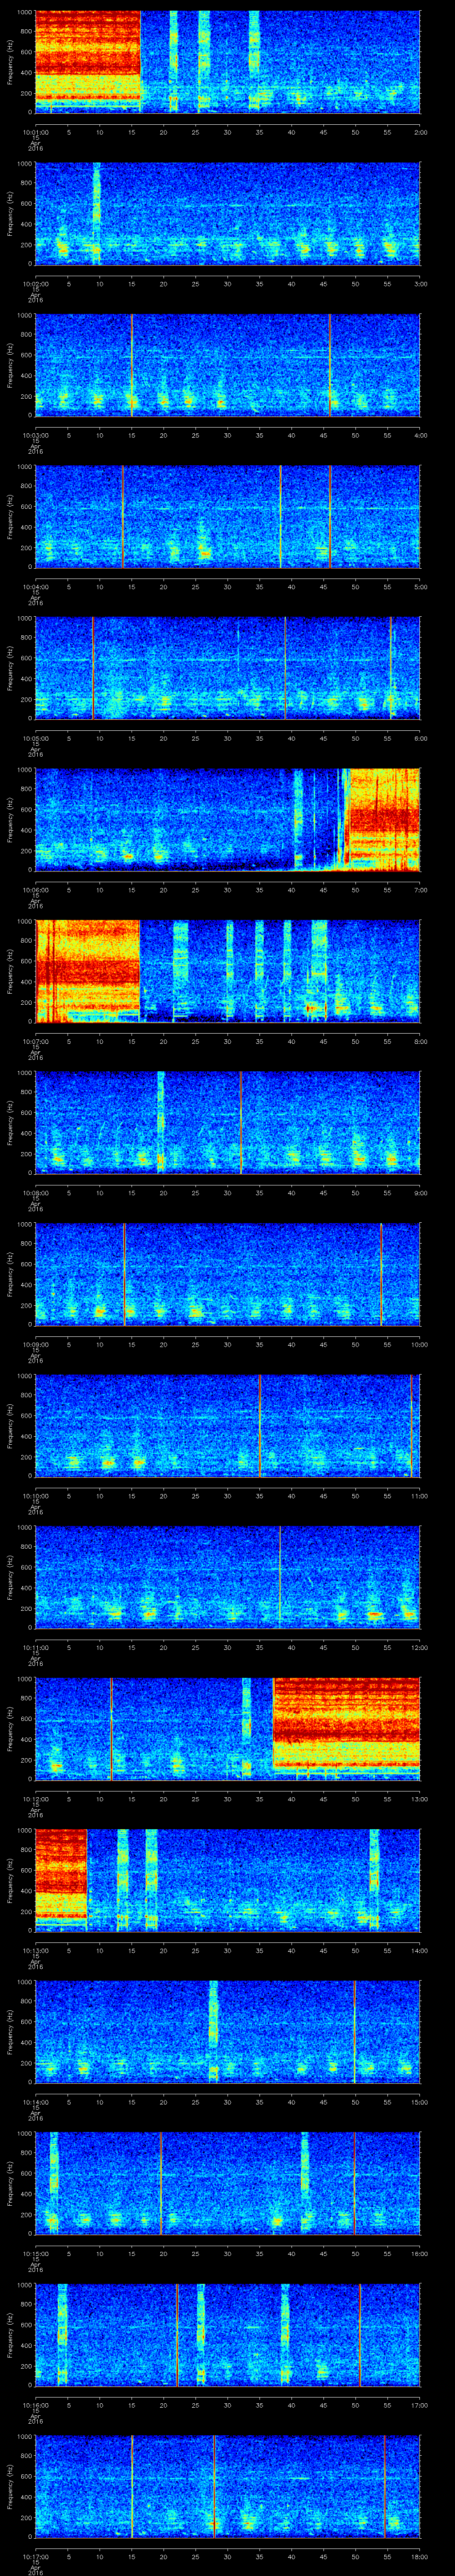Select the spectrogram panel starting at 10:05:00
The width and height of the screenshot is (455, 2576).
(227, 668)
